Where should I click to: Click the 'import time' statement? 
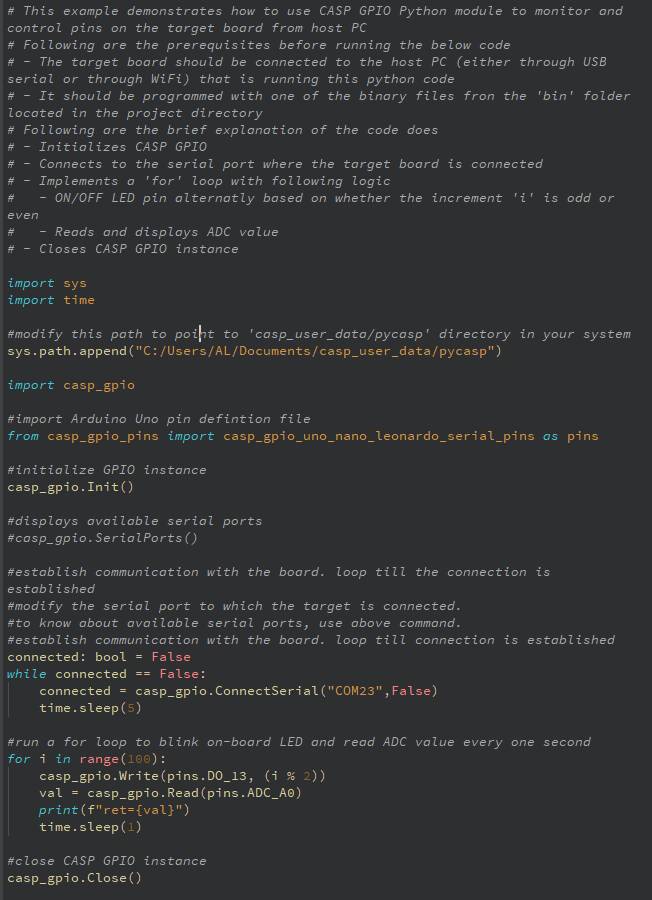(51, 300)
